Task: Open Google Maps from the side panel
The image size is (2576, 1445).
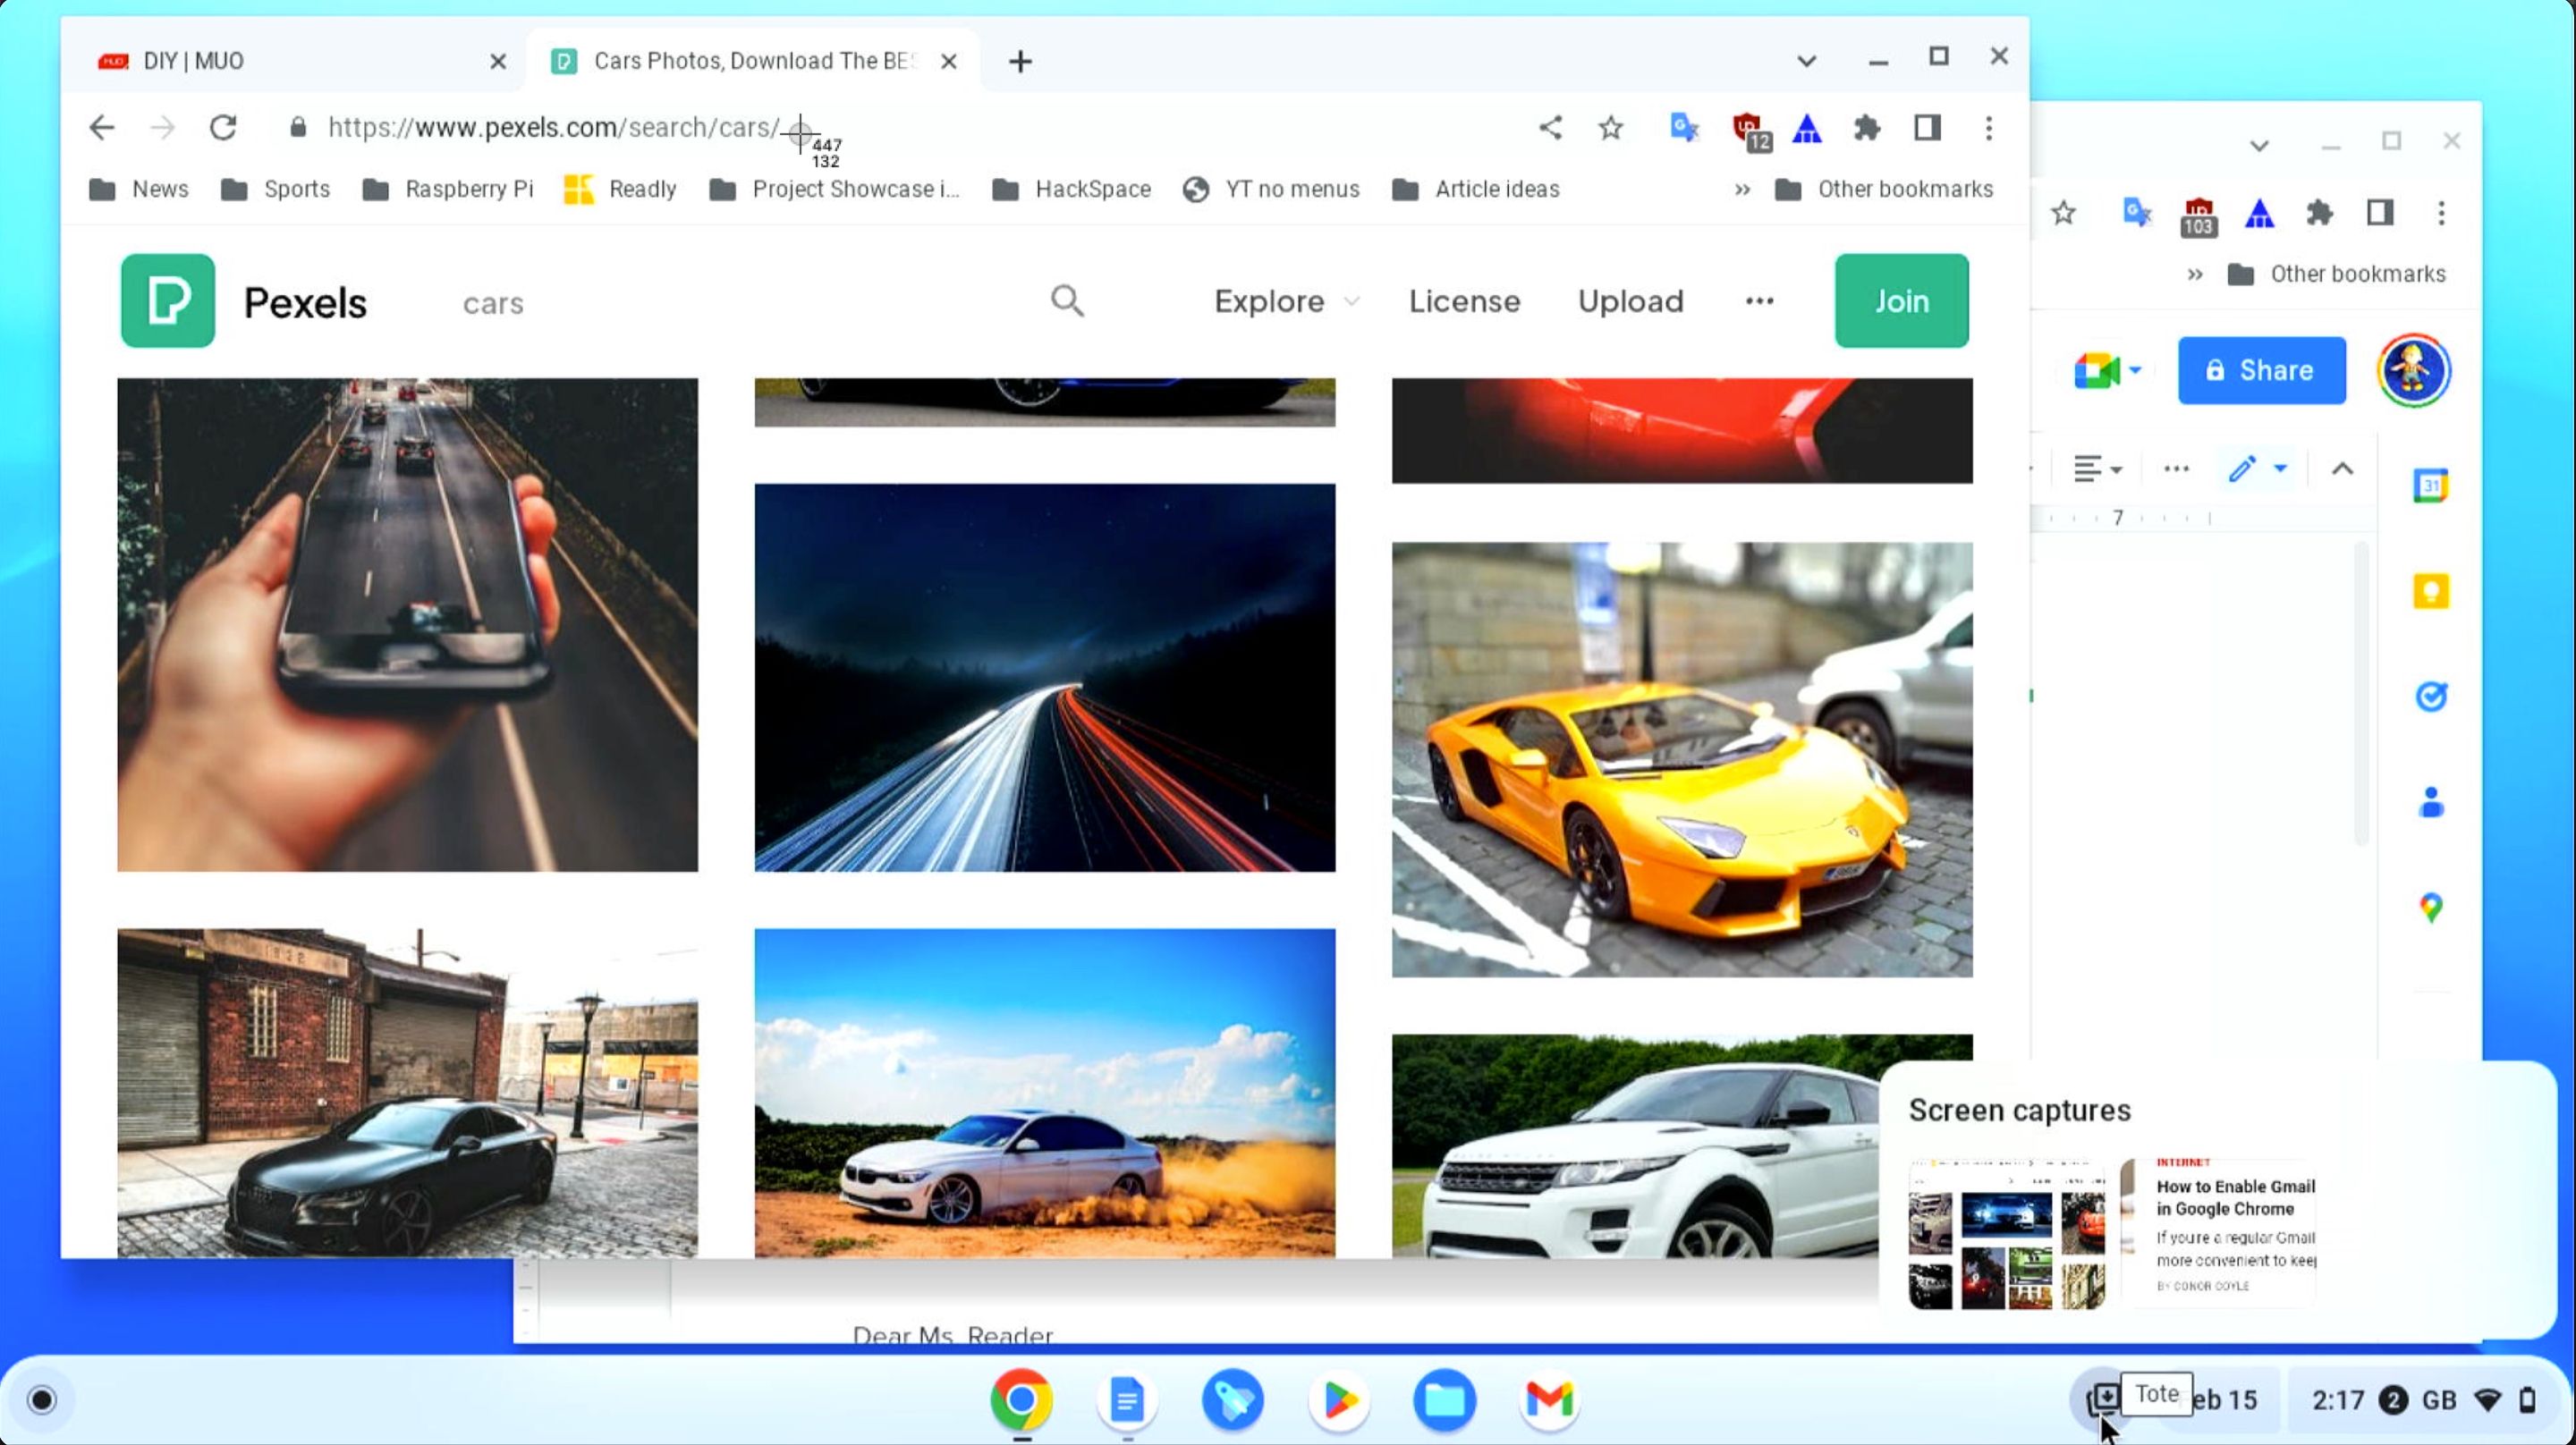Action: 2432,907
